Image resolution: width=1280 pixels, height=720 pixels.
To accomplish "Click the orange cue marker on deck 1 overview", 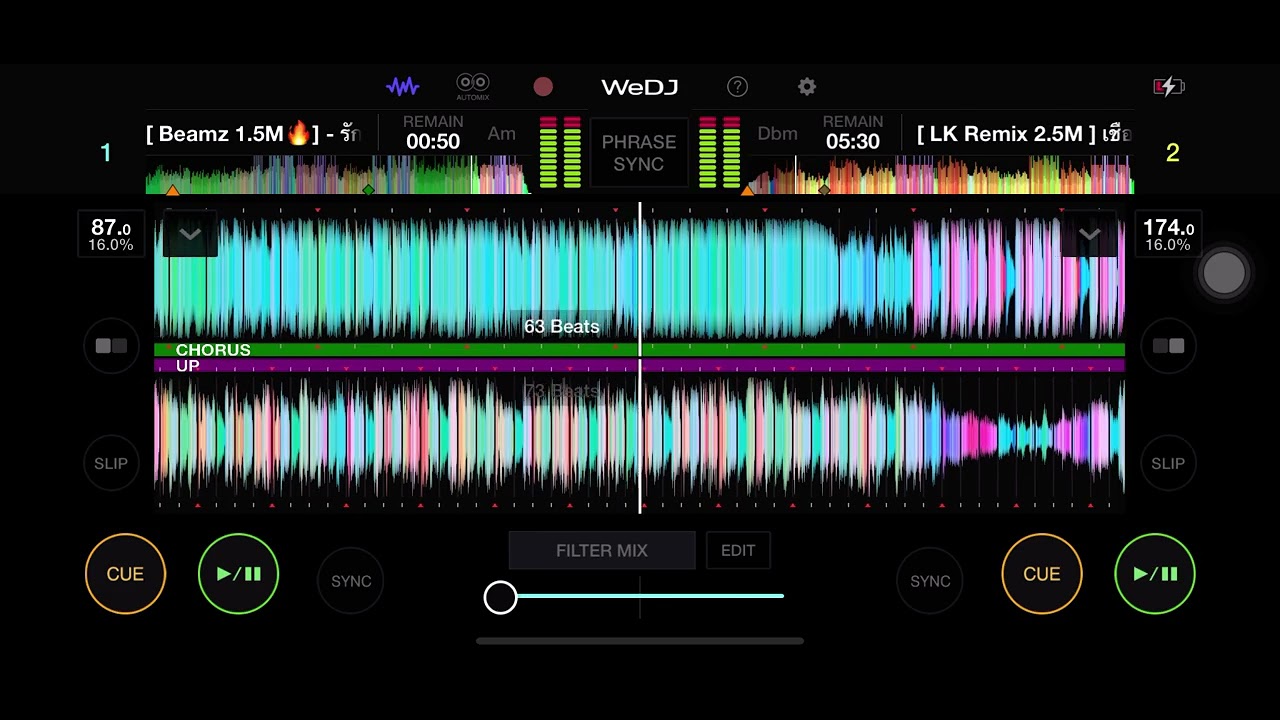I will pyautogui.click(x=172, y=189).
